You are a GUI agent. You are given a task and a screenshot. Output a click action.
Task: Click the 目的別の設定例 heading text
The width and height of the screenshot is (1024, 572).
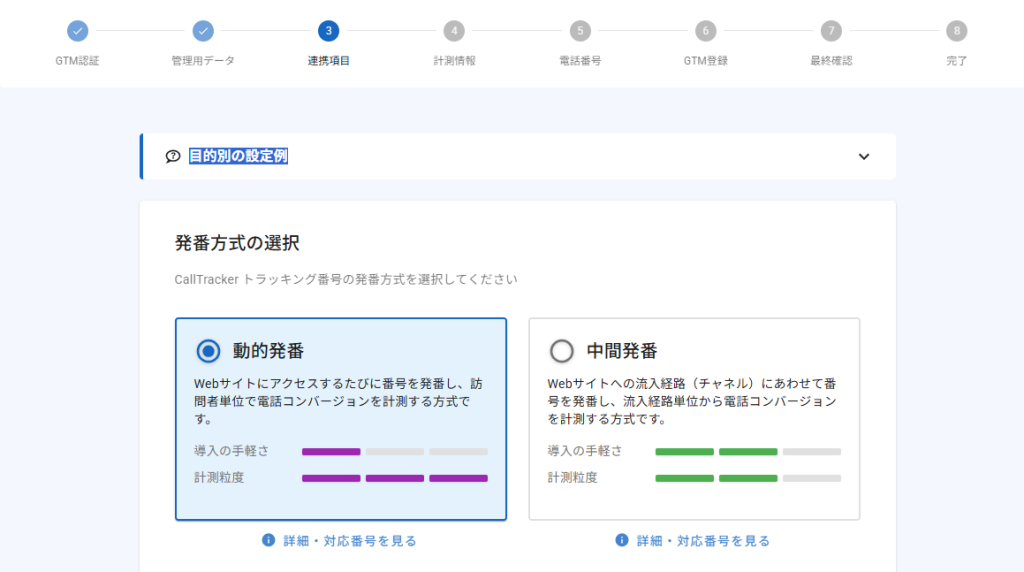click(238, 156)
